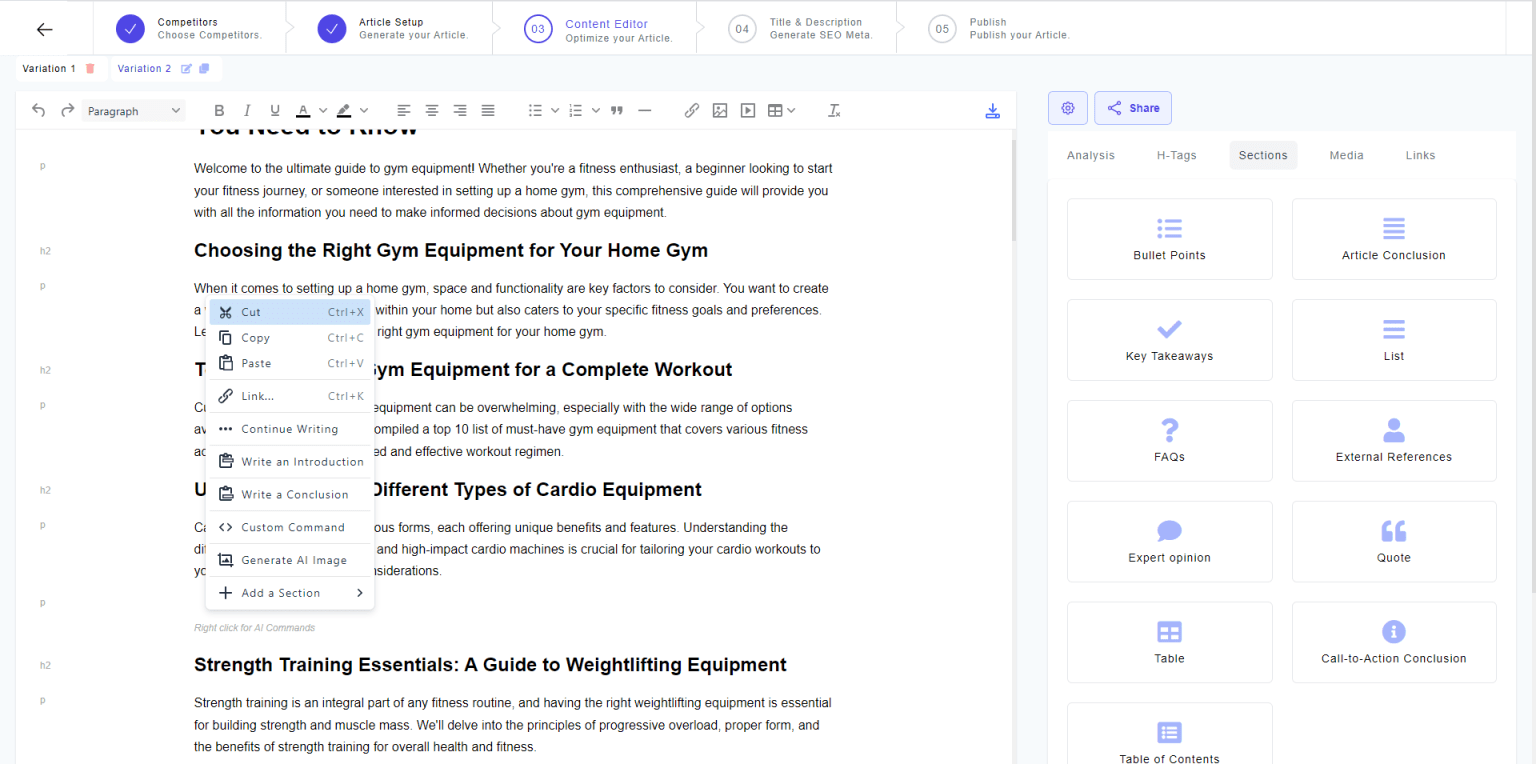Image resolution: width=1536 pixels, height=764 pixels.
Task: Click the Share button
Action: tap(1133, 108)
